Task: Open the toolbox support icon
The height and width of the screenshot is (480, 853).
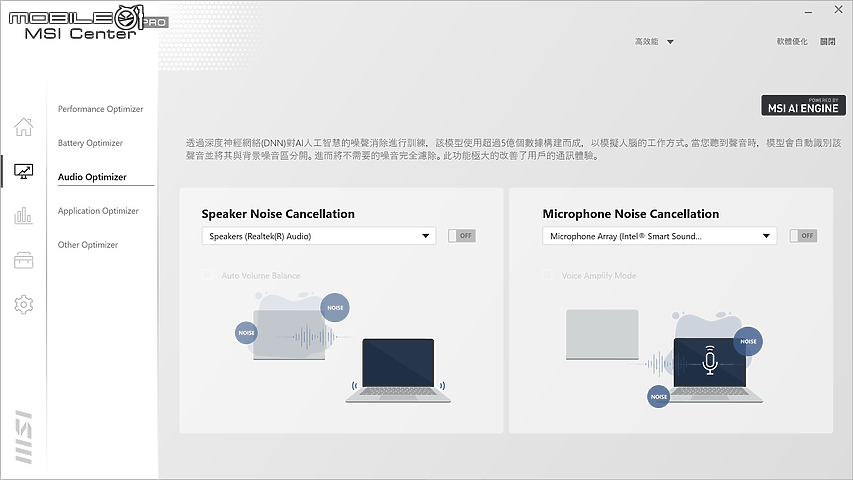Action: point(23,260)
